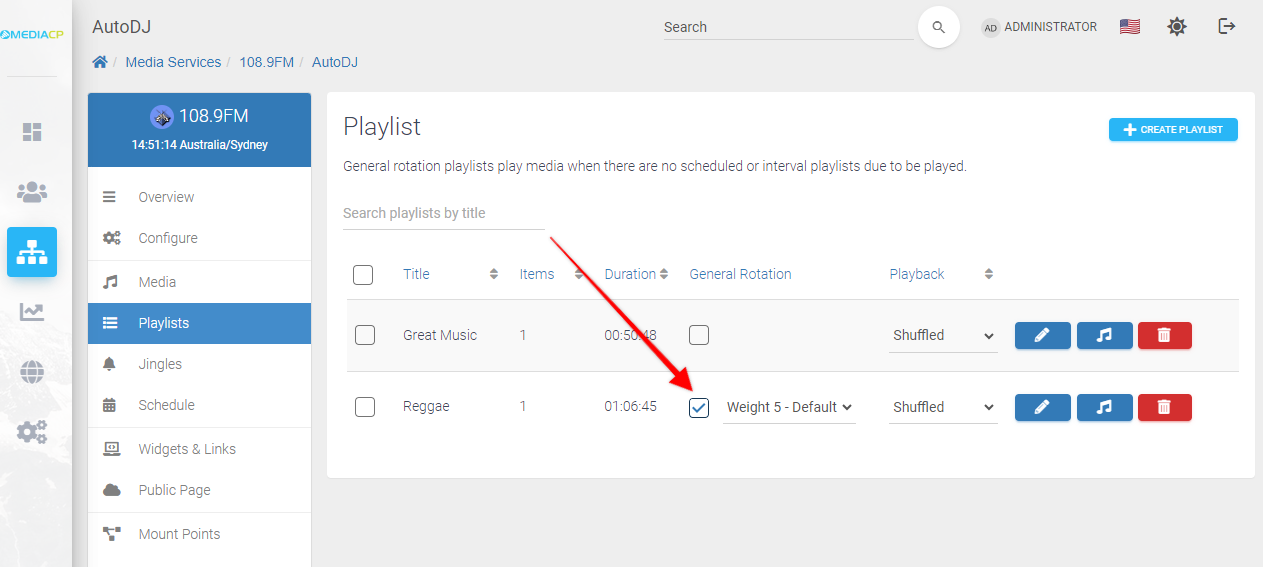Uncheck General Rotation for Reggae playlist
Screen dimensions: 1263x567
coord(699,407)
